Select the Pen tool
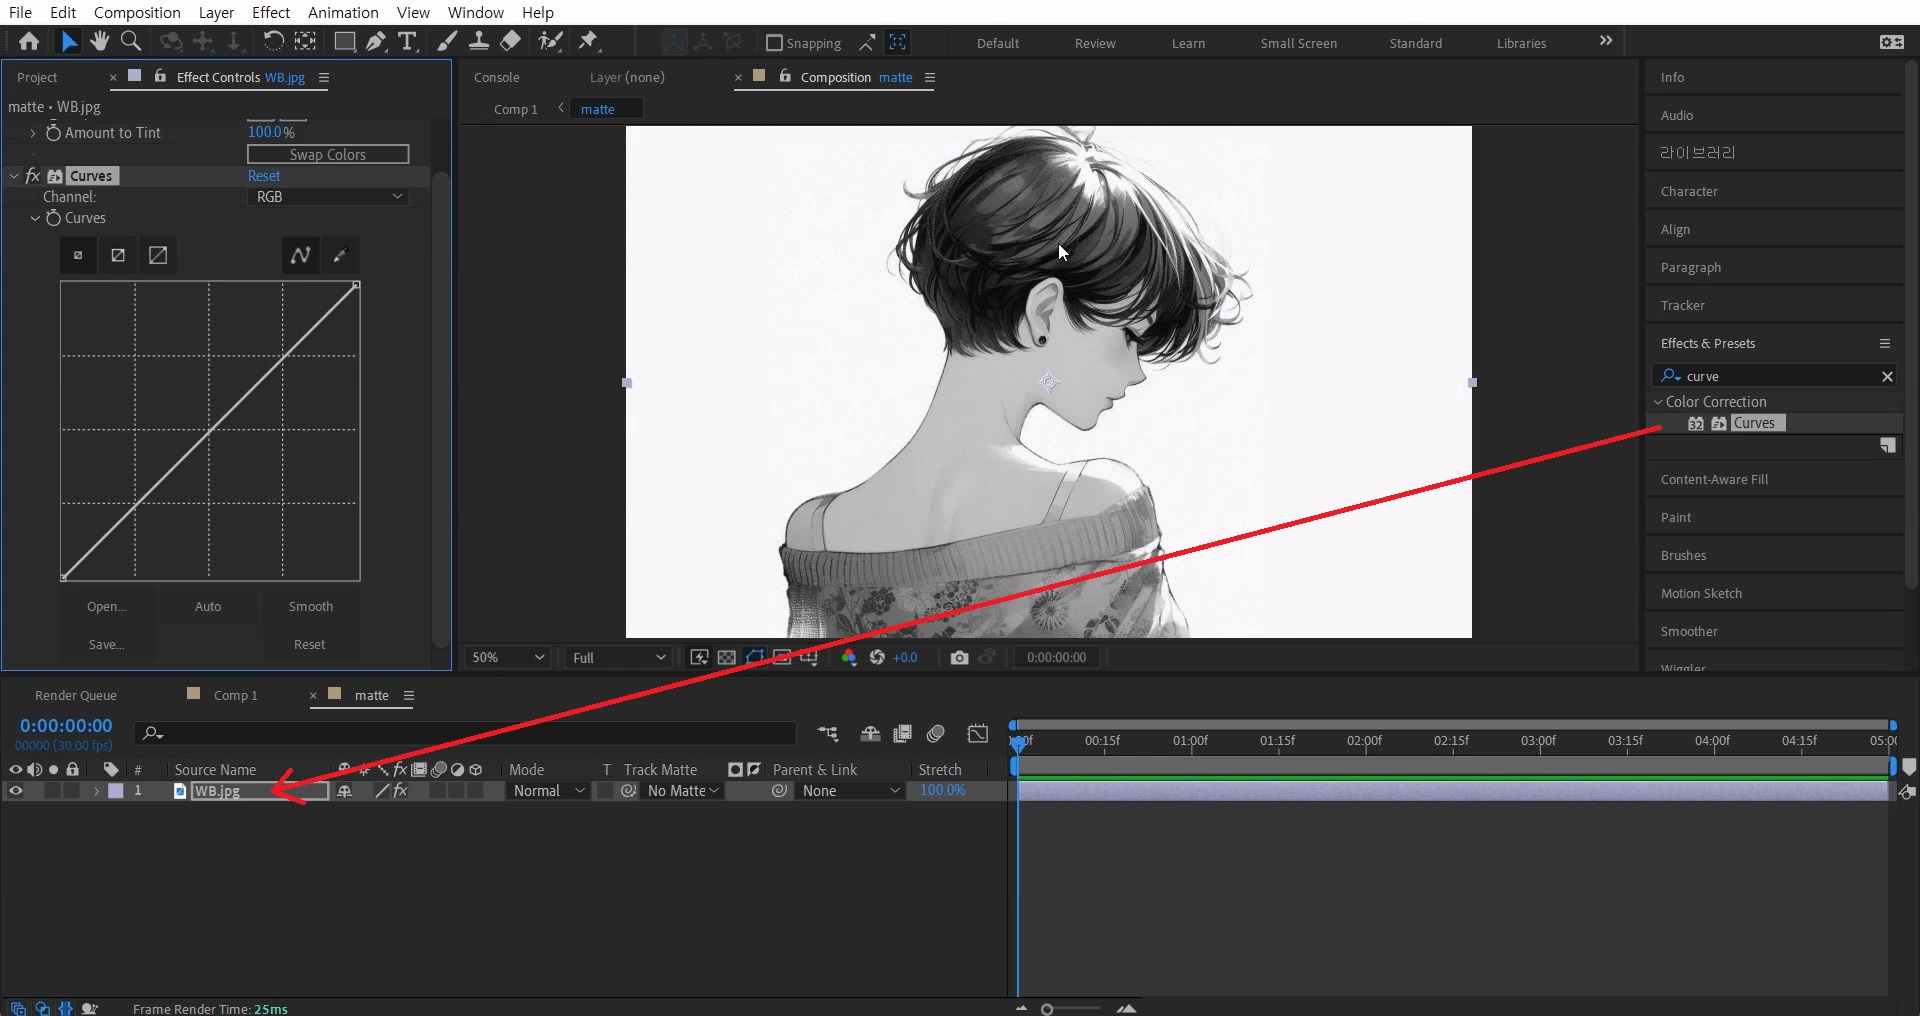This screenshot has height=1016, width=1920. coord(376,41)
